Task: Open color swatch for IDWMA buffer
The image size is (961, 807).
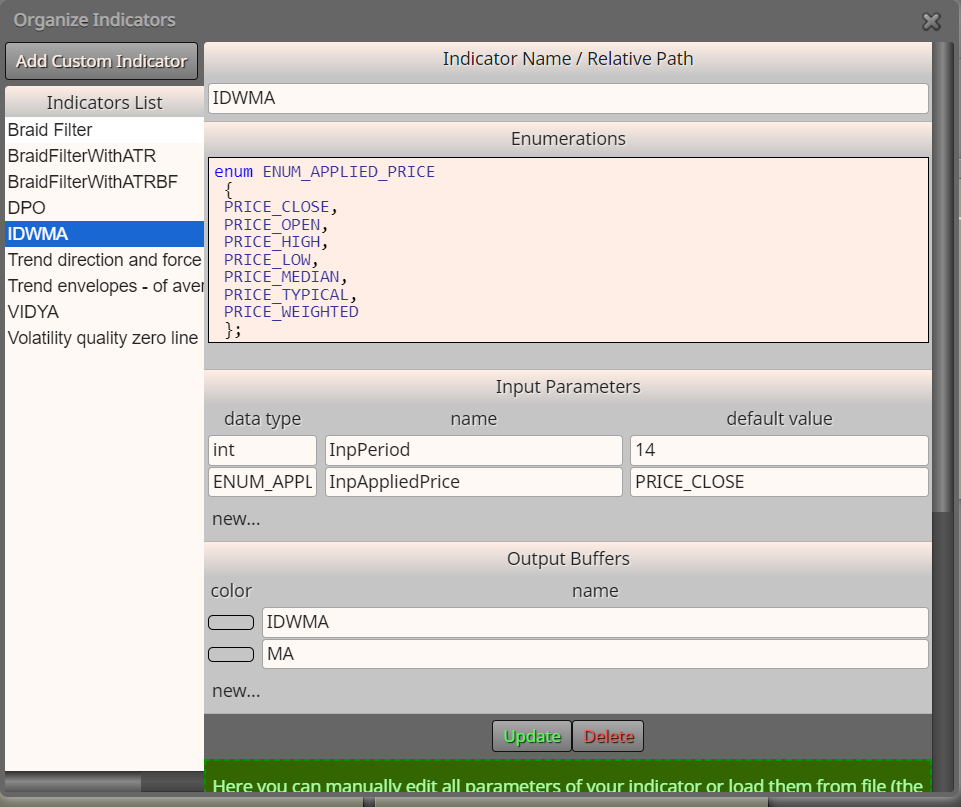Action: point(231,623)
